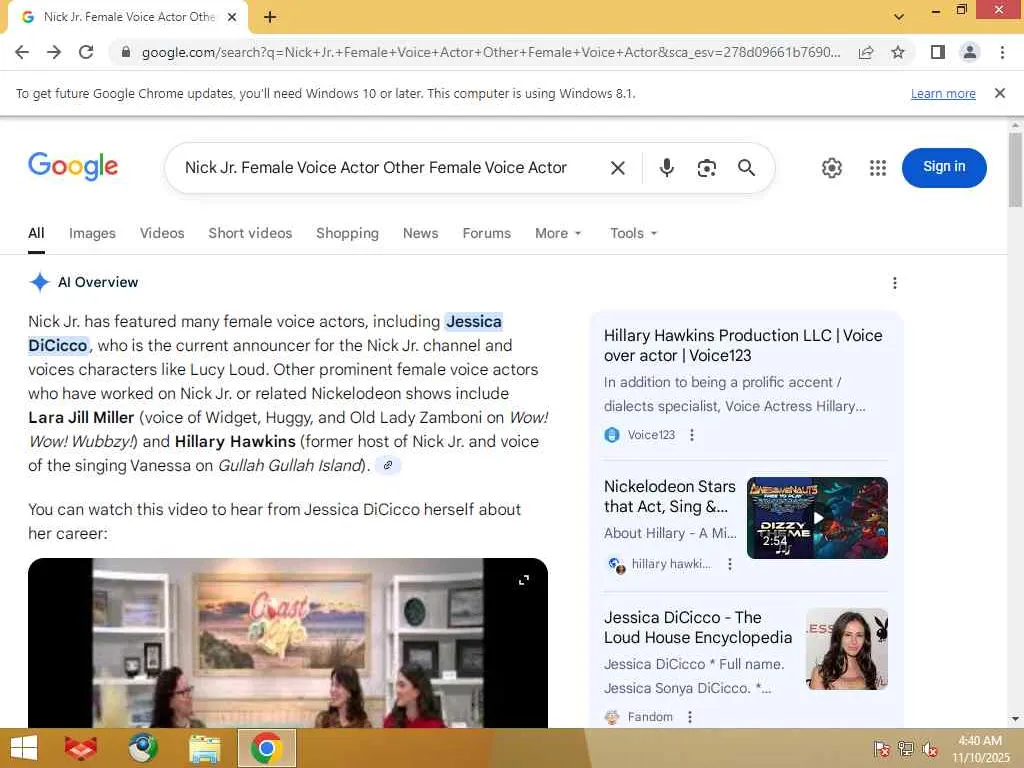The width and height of the screenshot is (1024, 768).
Task: Open Google quick settings gear icon
Action: [831, 168]
